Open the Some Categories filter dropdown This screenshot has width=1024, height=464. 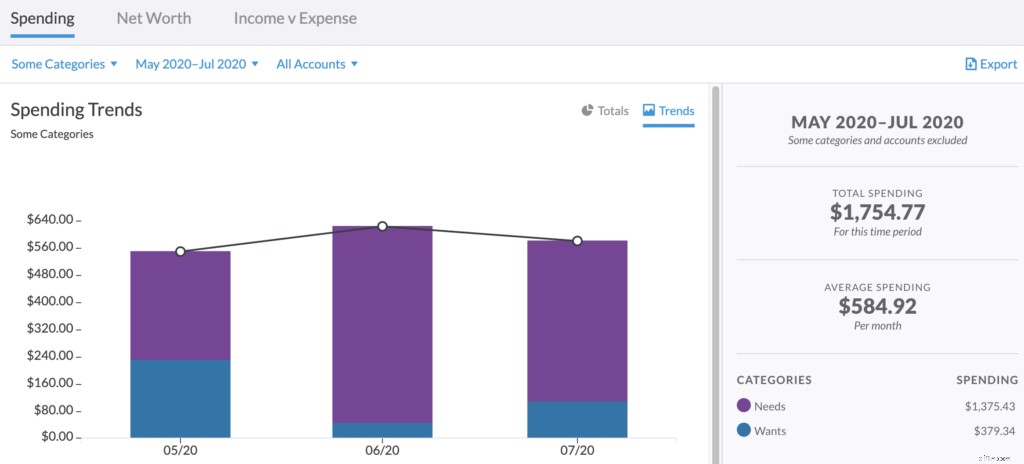pos(64,64)
